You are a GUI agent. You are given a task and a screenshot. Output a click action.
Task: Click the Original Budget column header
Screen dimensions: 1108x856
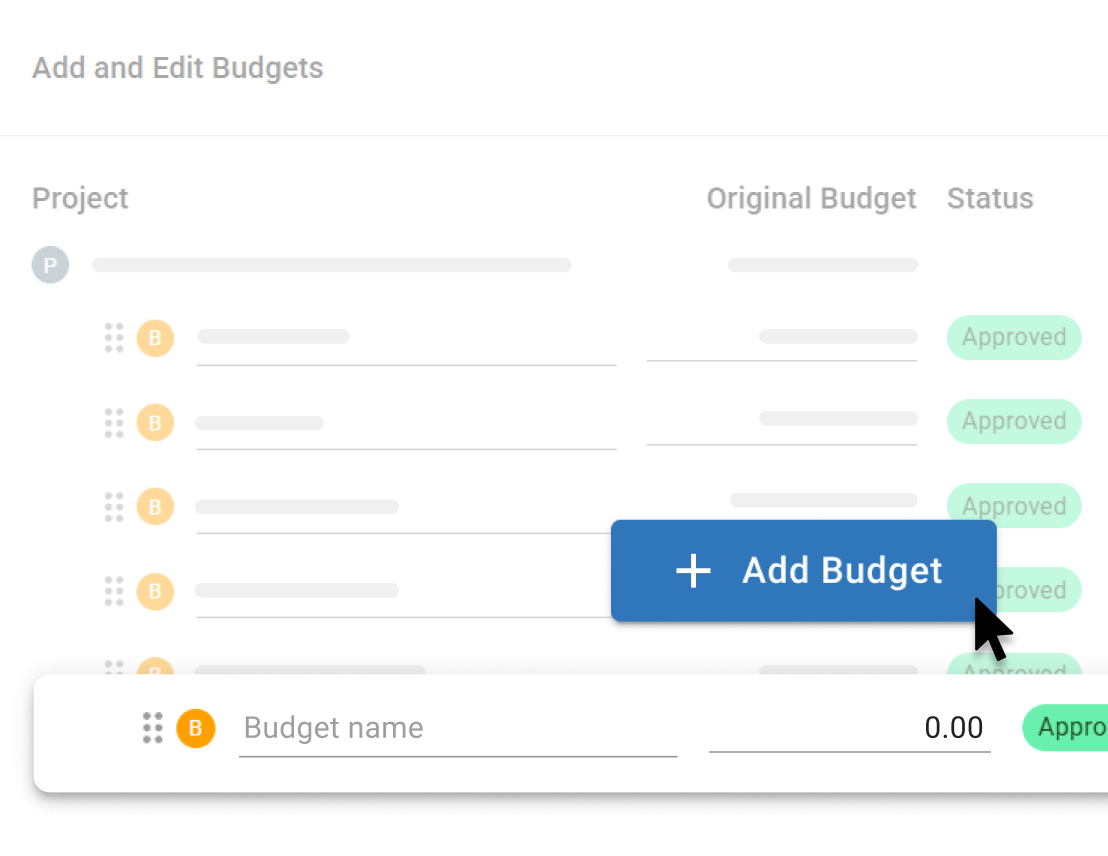pyautogui.click(x=811, y=198)
